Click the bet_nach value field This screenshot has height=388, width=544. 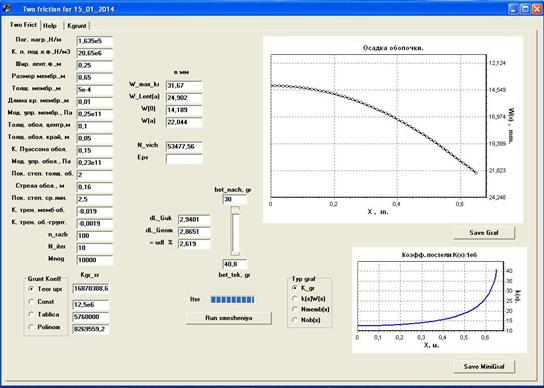(235, 199)
